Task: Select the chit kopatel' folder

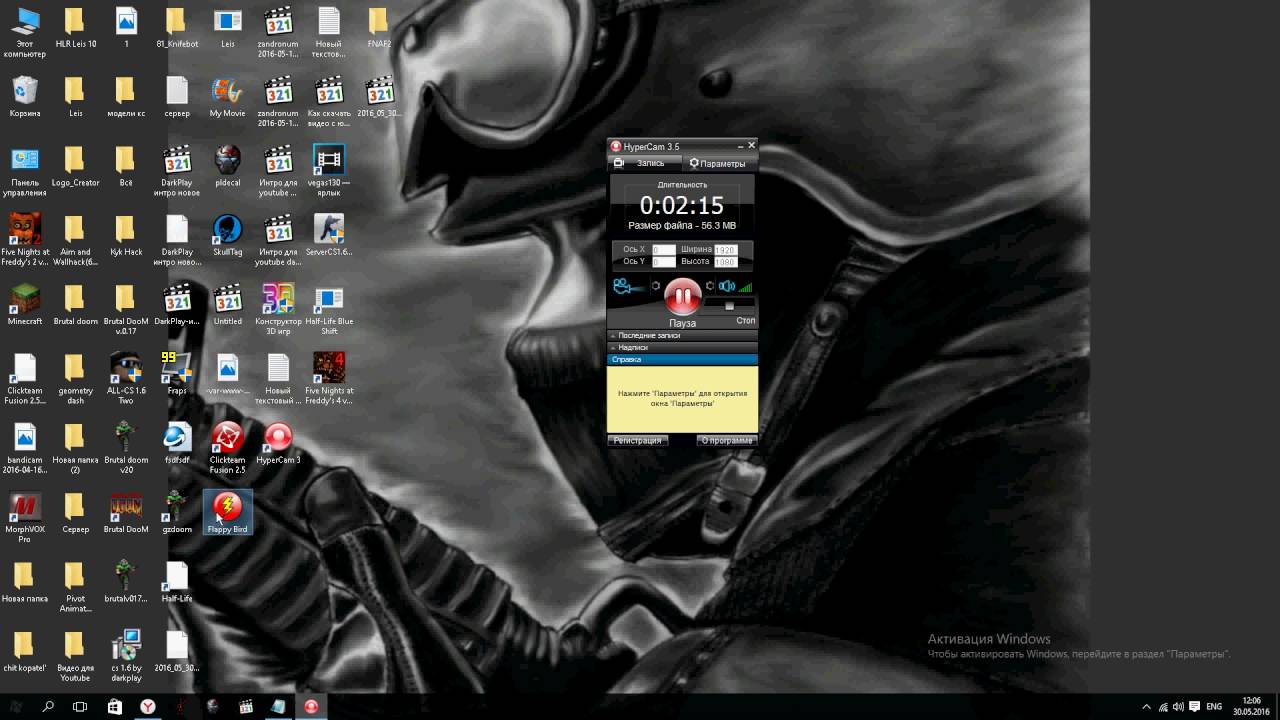Action: pyautogui.click(x=25, y=651)
